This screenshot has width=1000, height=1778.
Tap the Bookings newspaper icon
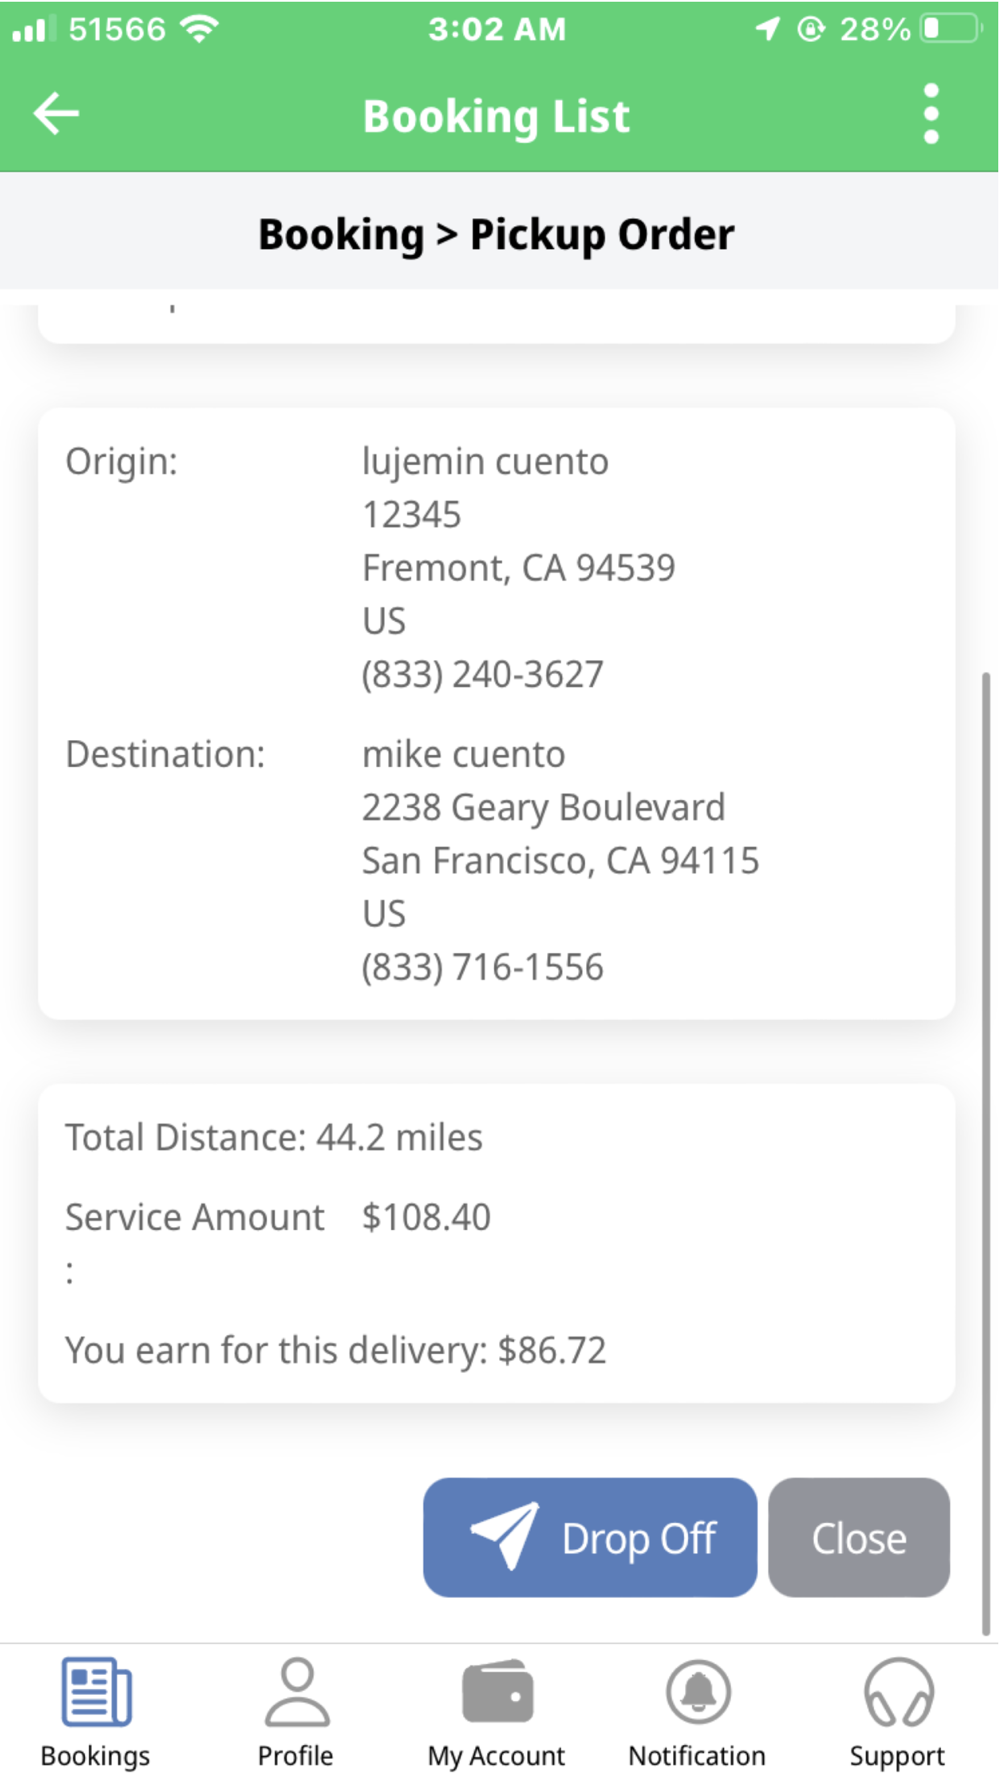[96, 1692]
